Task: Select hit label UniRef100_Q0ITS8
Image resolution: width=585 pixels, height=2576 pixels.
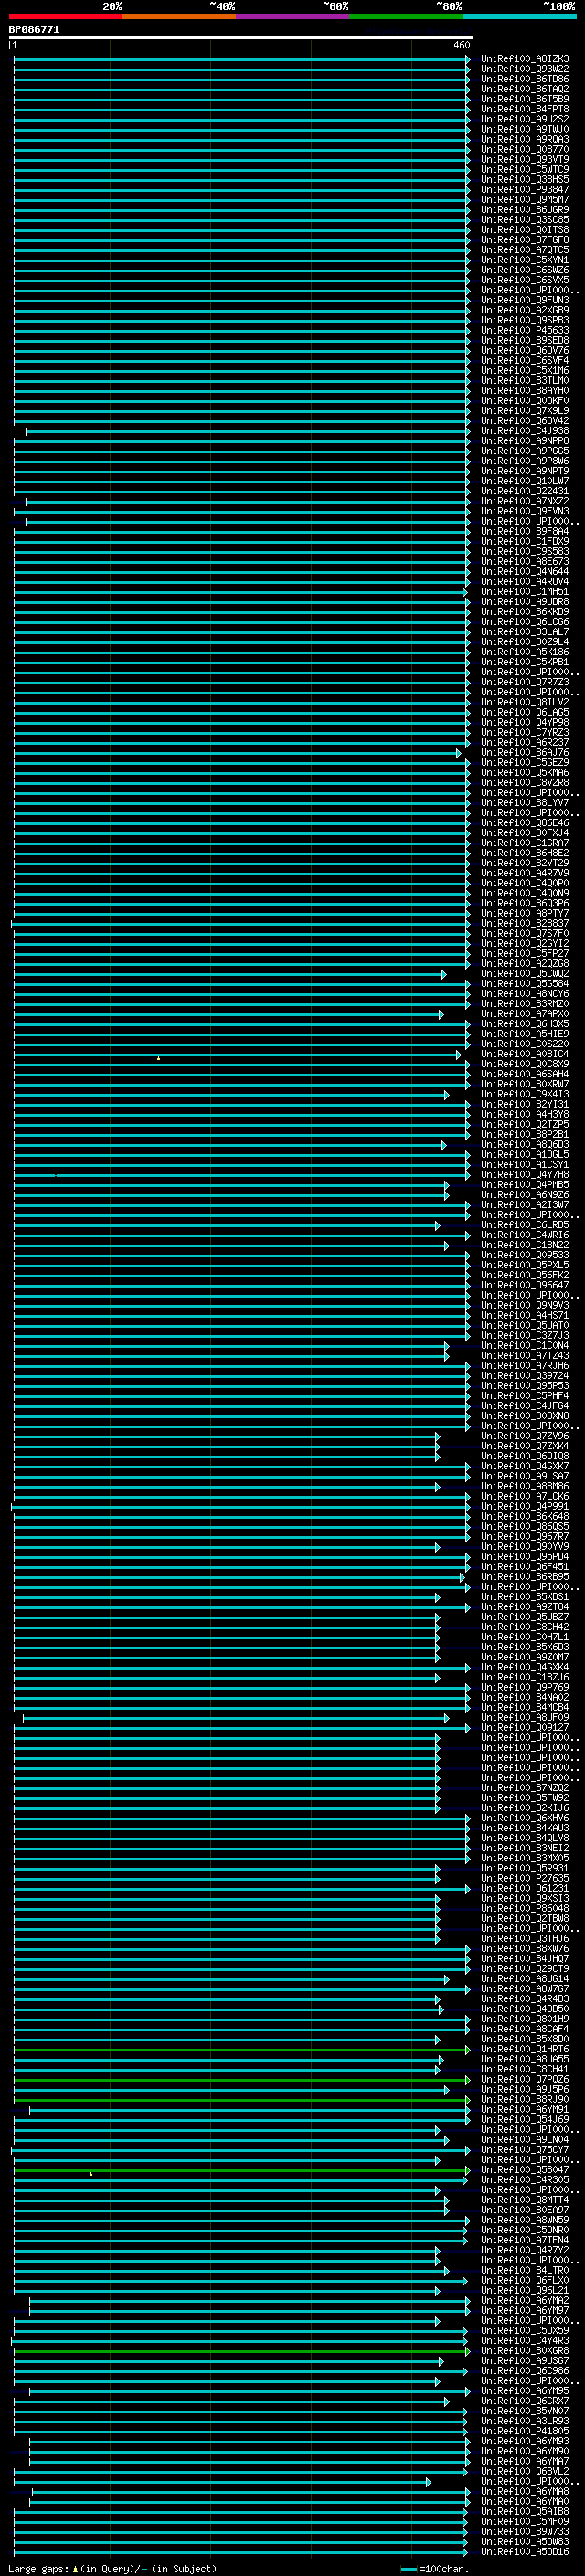Action: [x=524, y=230]
